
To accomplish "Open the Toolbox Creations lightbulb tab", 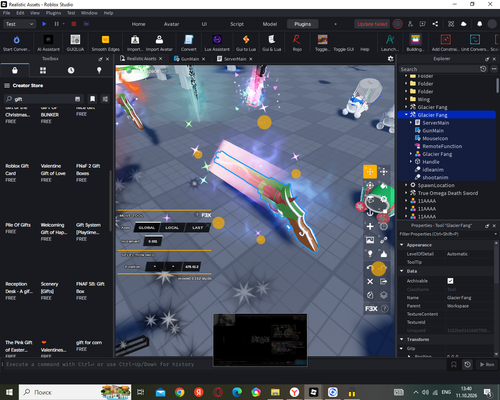I will tap(99, 70).
